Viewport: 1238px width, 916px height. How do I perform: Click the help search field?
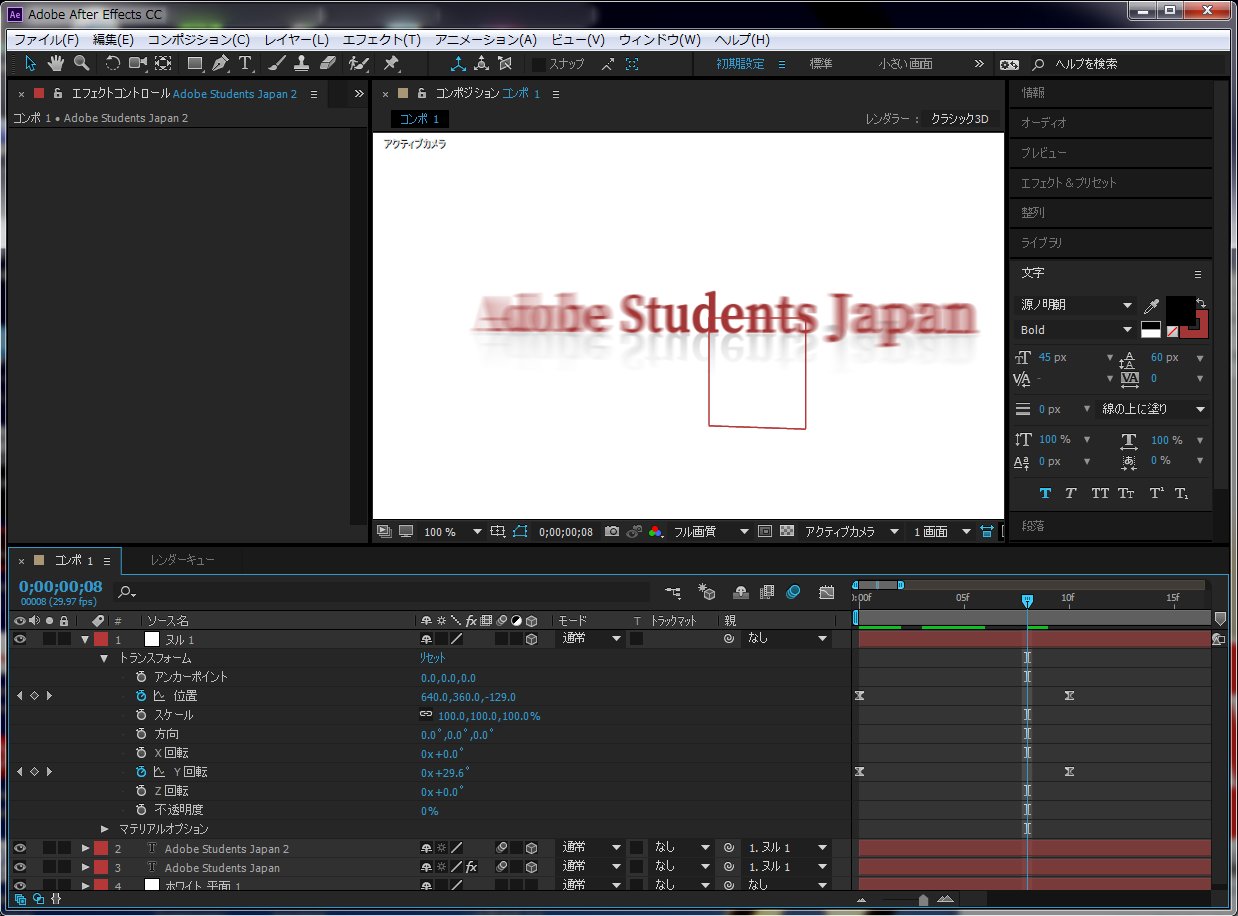pyautogui.click(x=1131, y=64)
